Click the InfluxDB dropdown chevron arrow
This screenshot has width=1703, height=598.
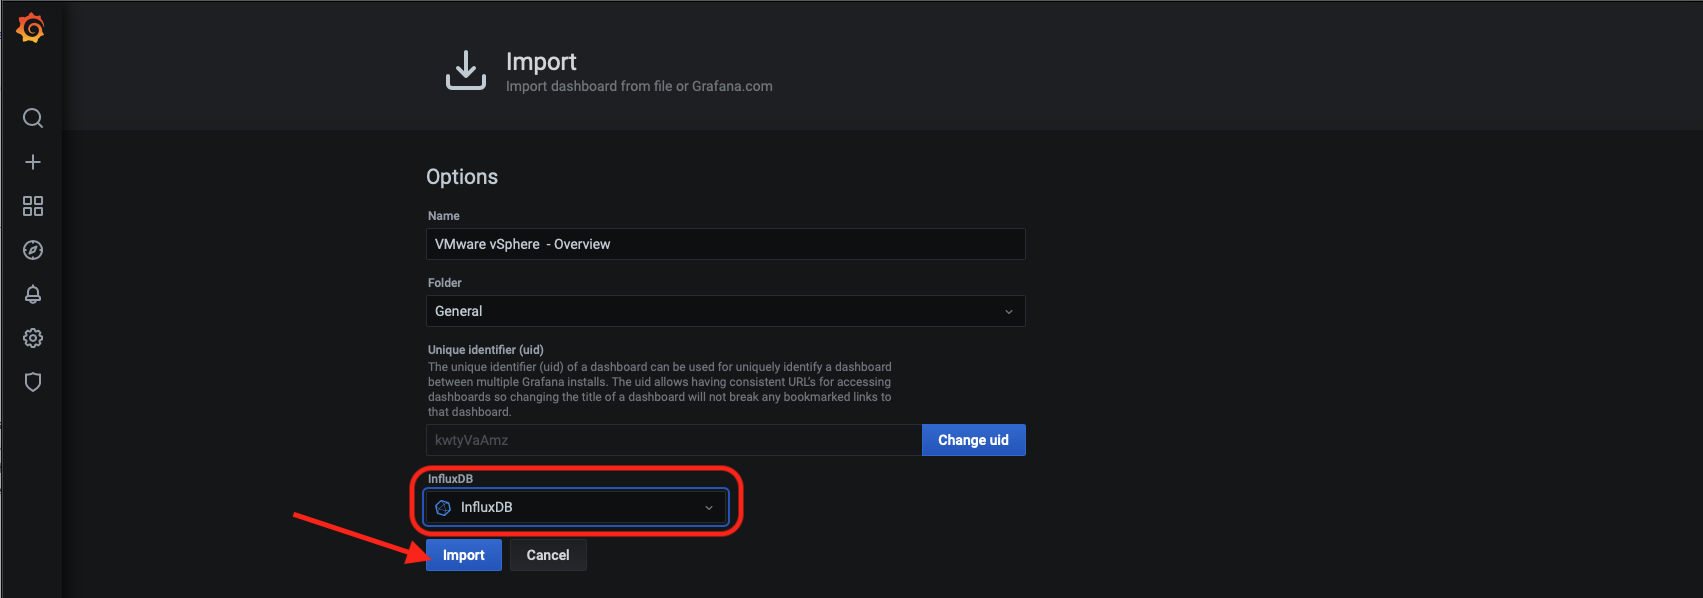pyautogui.click(x=709, y=508)
